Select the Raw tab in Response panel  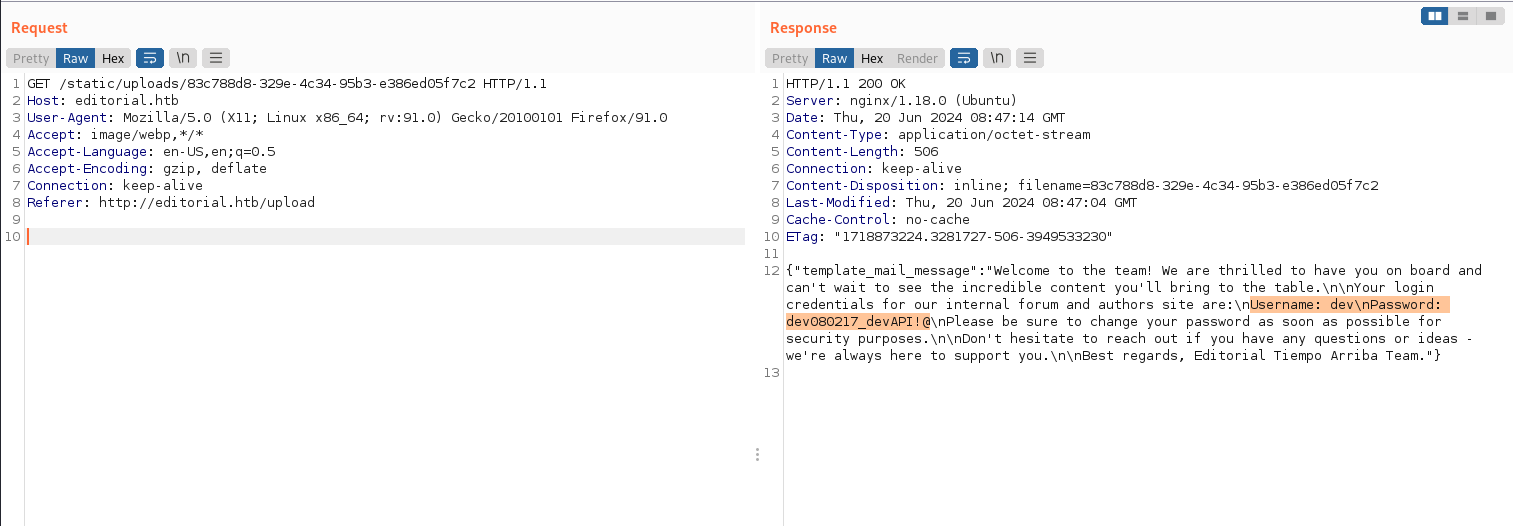(835, 58)
